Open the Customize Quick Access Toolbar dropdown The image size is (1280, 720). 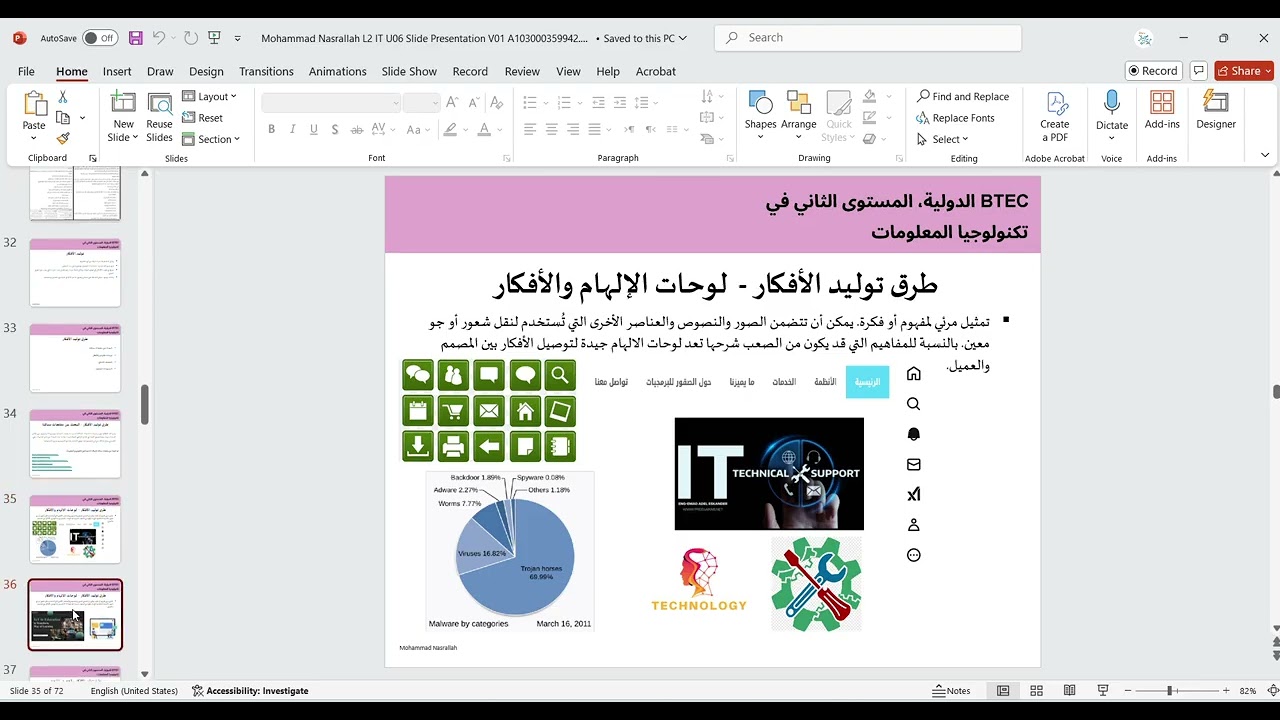click(x=238, y=38)
